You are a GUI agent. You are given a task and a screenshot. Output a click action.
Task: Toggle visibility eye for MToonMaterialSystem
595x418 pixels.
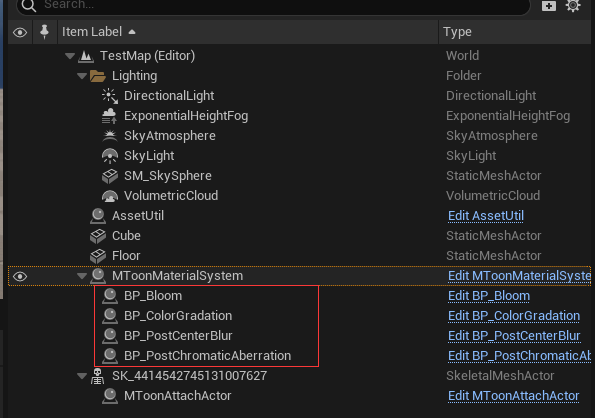tap(20, 276)
